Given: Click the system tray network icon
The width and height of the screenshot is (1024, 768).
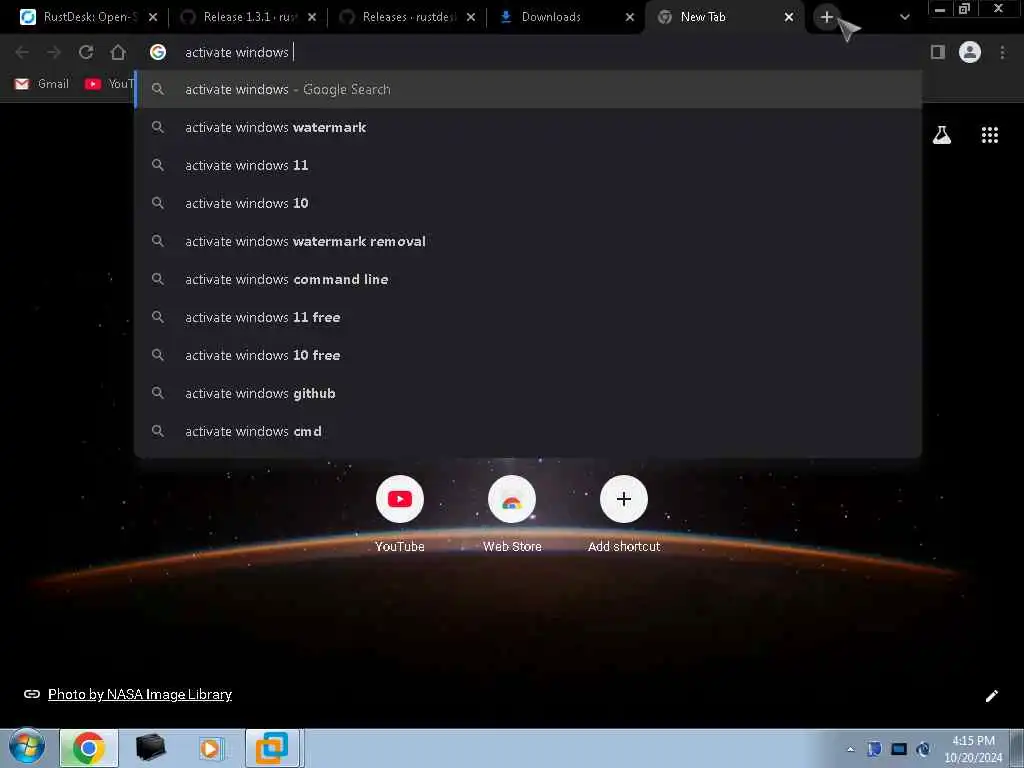Looking at the screenshot, I should (923, 749).
